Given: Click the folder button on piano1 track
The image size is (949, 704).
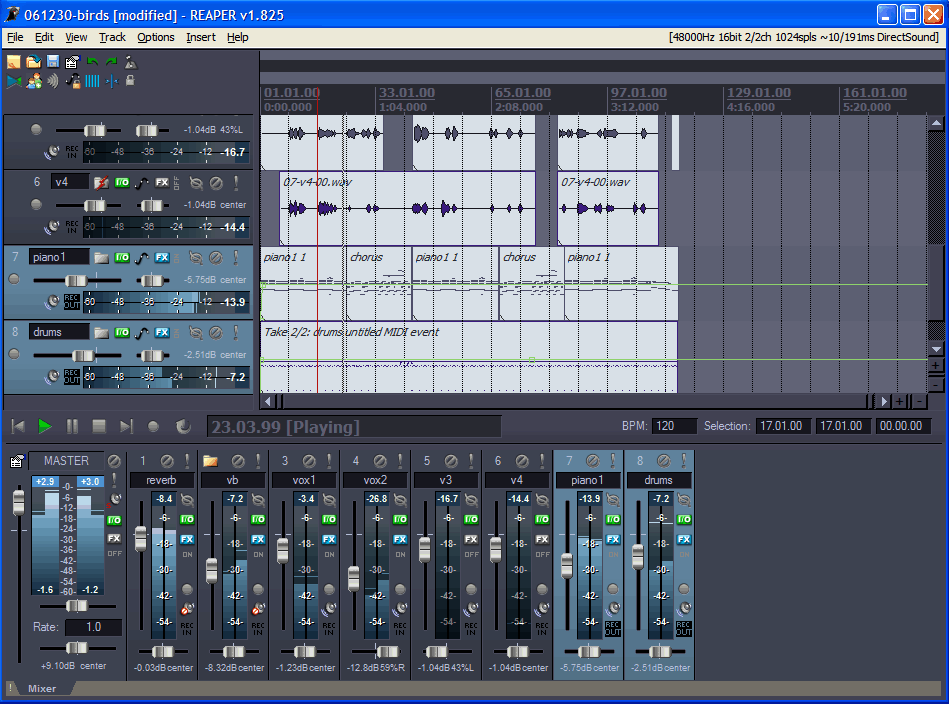Looking at the screenshot, I should click(x=101, y=257).
